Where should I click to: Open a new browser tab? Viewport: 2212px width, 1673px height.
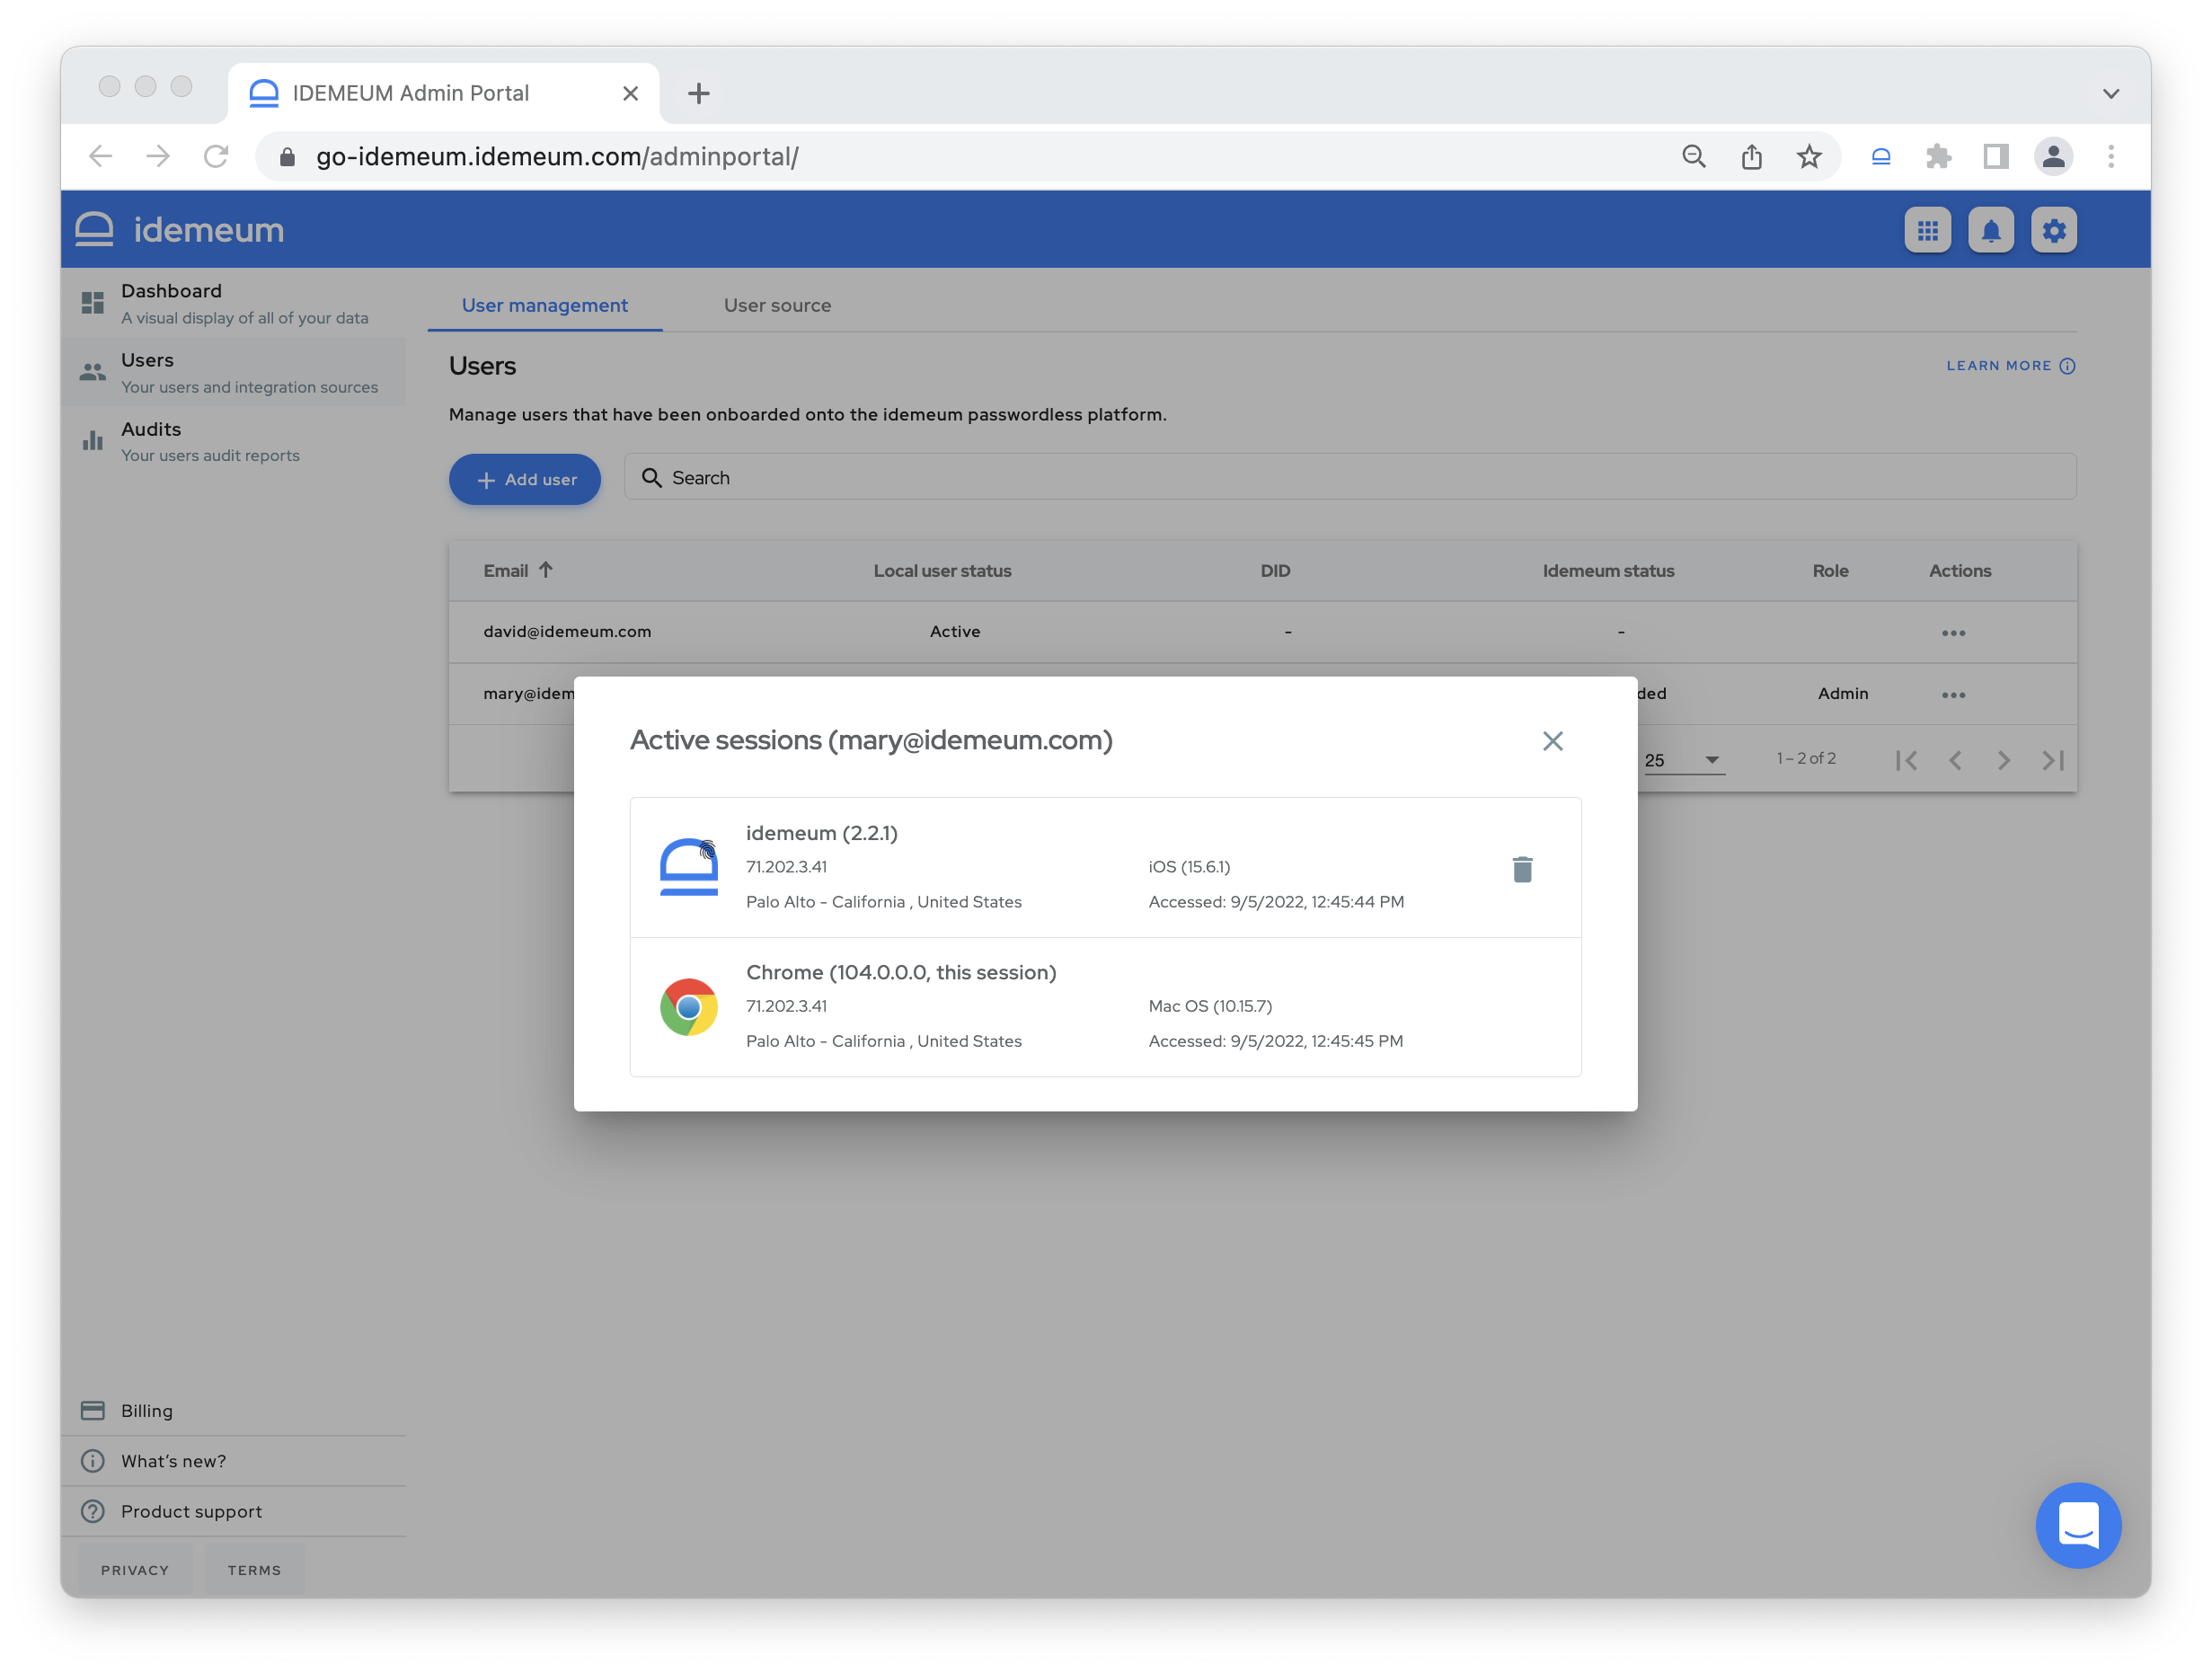[x=698, y=93]
